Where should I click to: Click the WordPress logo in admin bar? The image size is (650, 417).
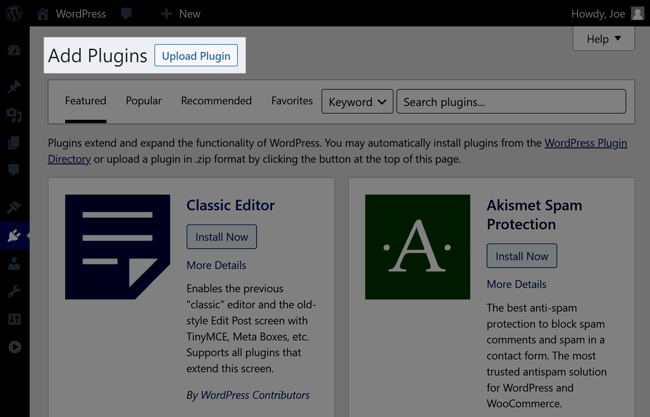click(14, 14)
